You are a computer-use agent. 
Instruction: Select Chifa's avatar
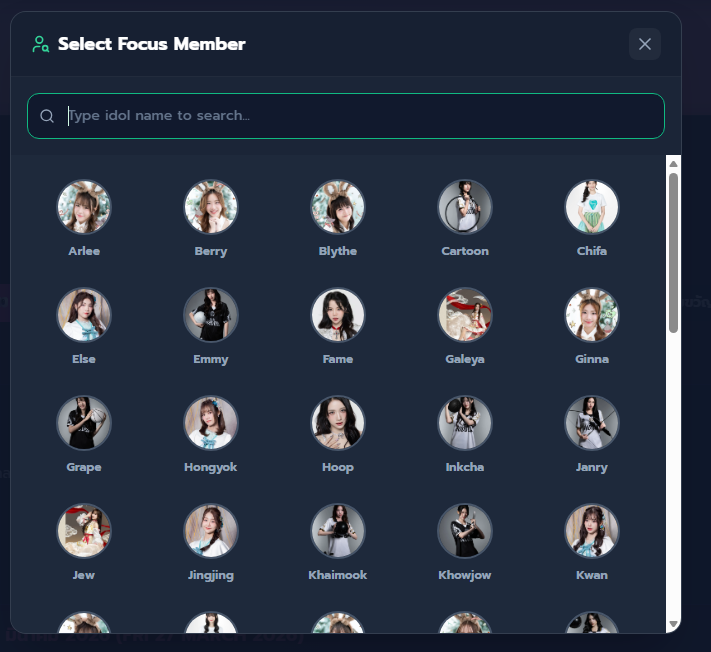[592, 207]
